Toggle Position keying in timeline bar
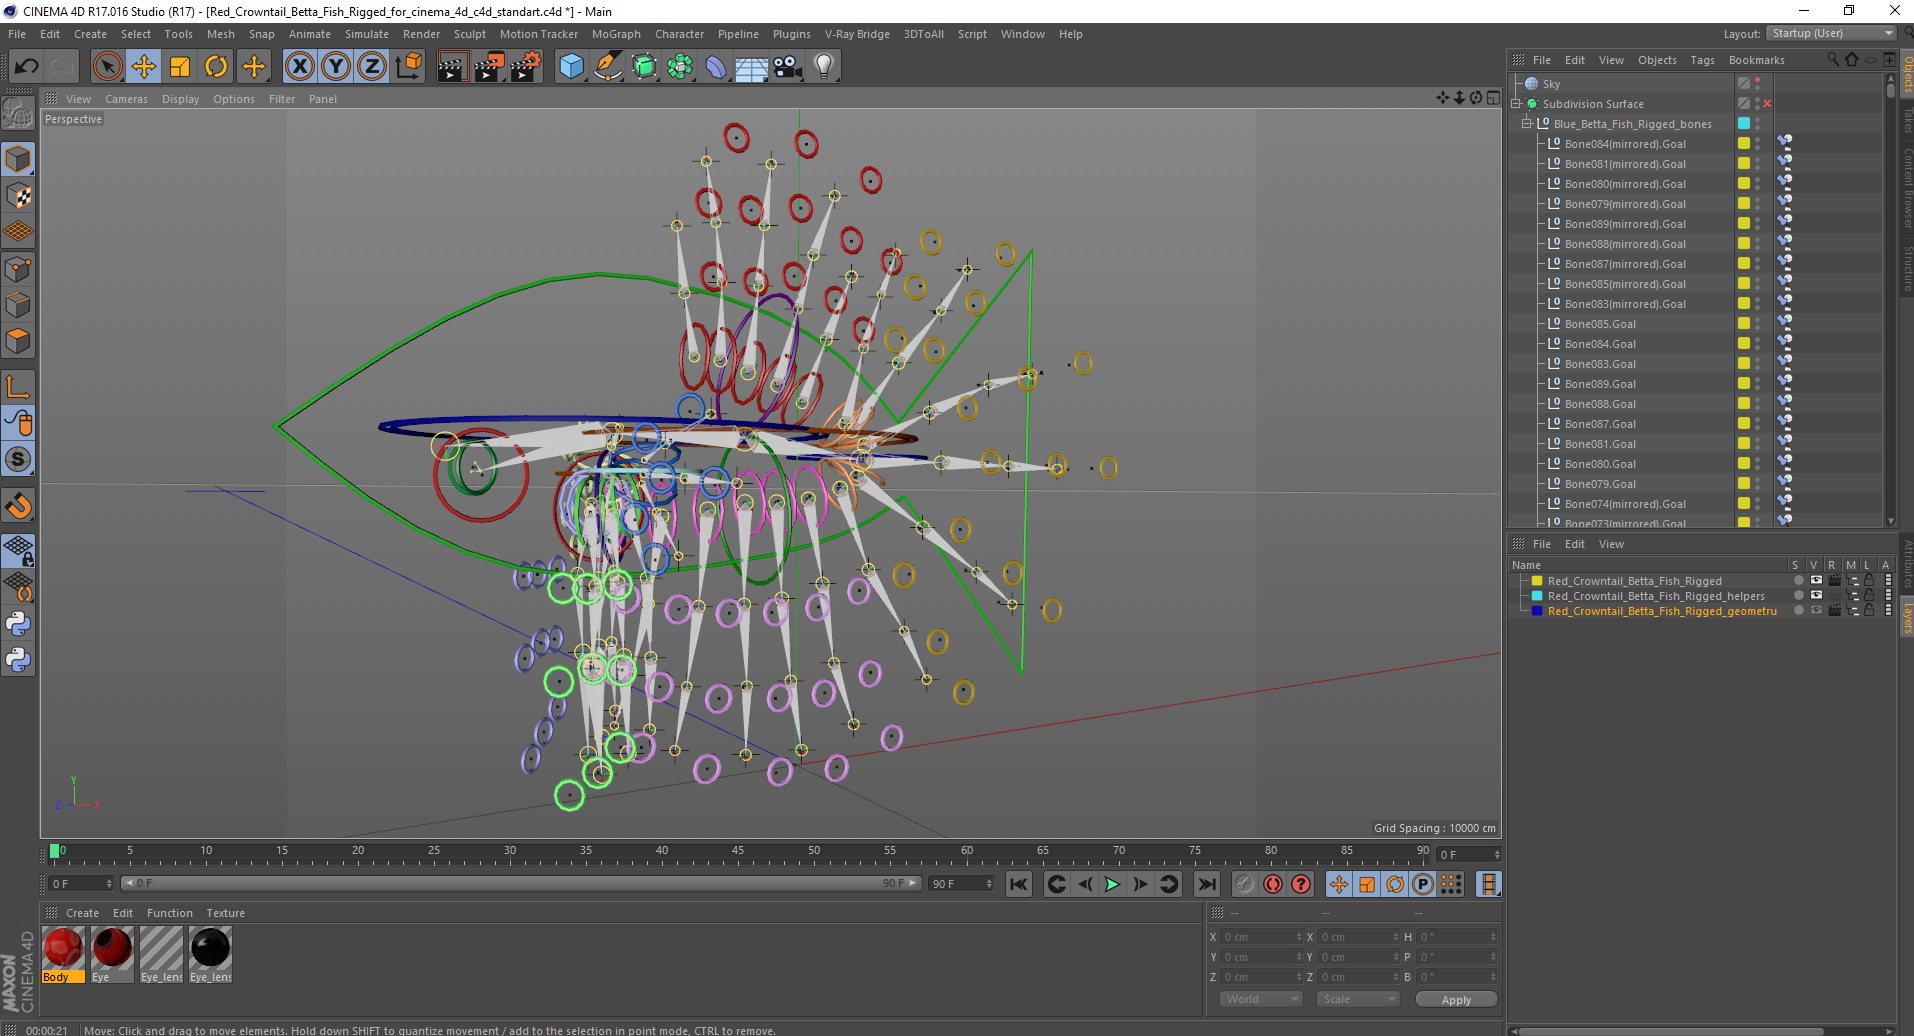 (1338, 884)
